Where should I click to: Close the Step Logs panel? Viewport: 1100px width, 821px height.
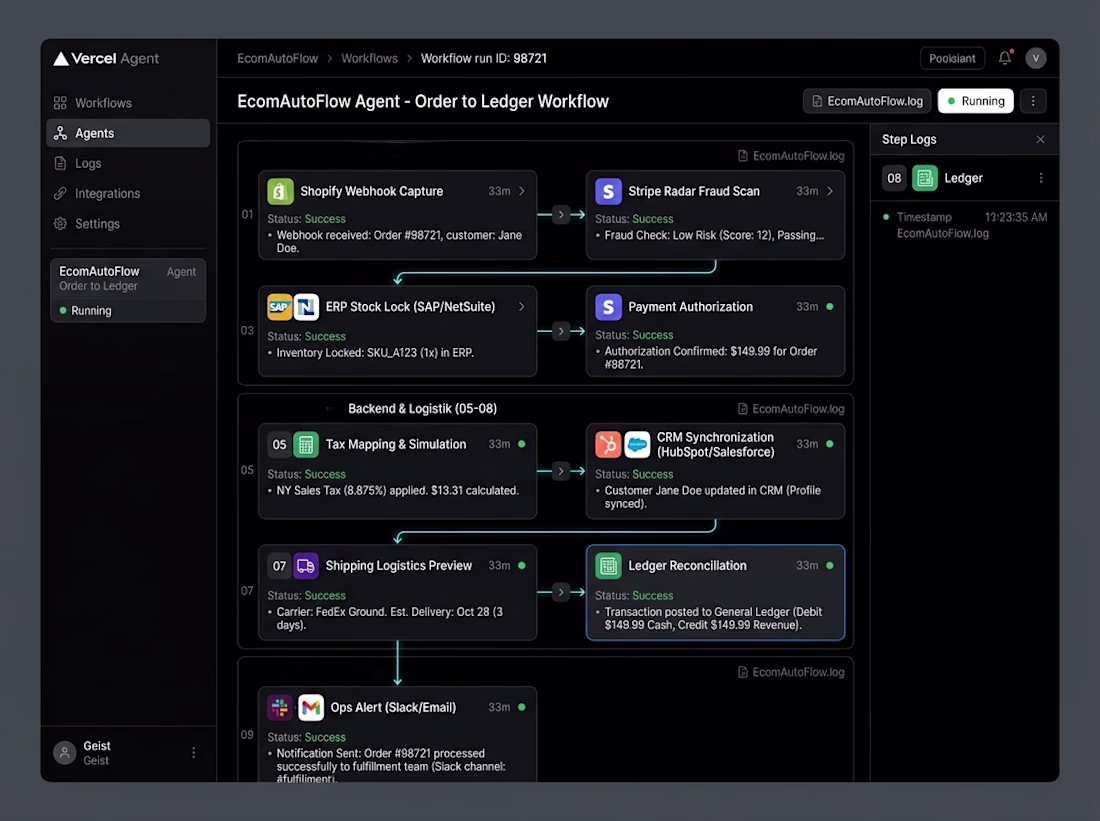[x=1040, y=140]
